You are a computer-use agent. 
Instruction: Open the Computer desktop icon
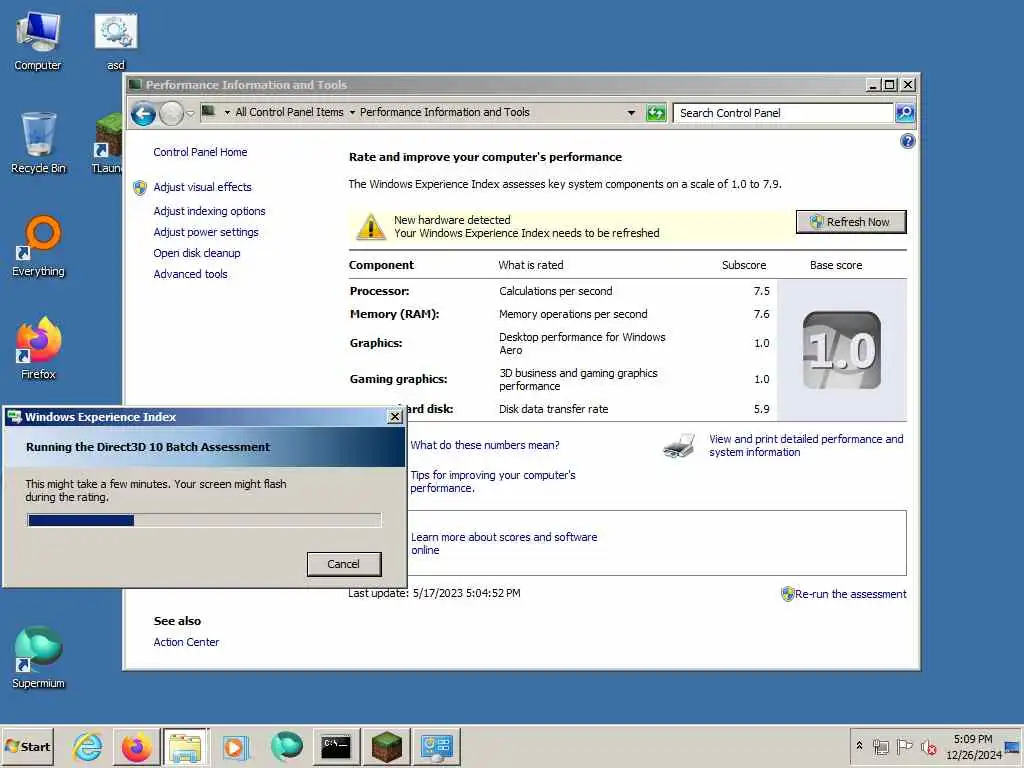pyautogui.click(x=38, y=41)
